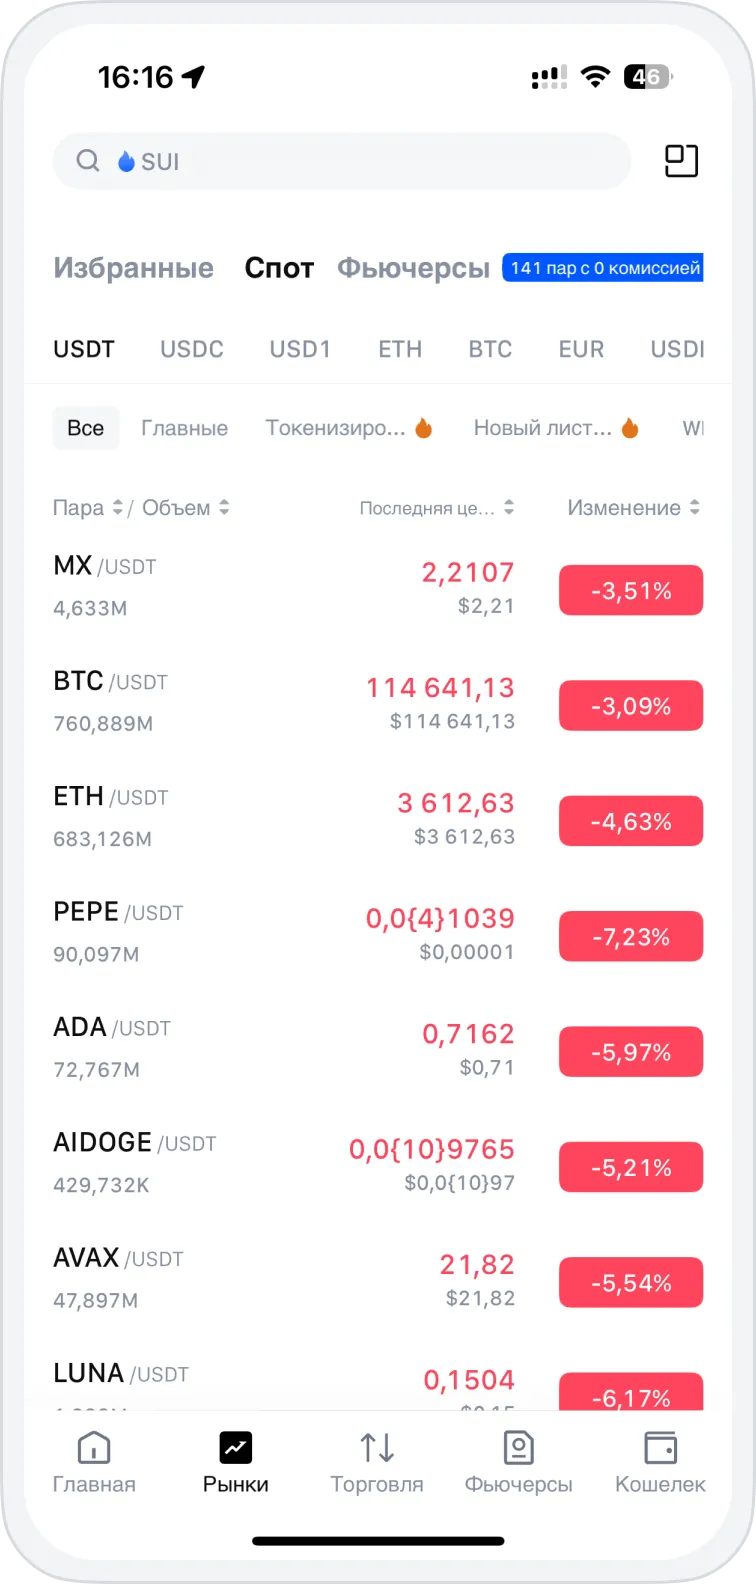This screenshot has width=756, height=1584.
Task: Select the Новый листинг filter chip
Action: tap(555, 428)
